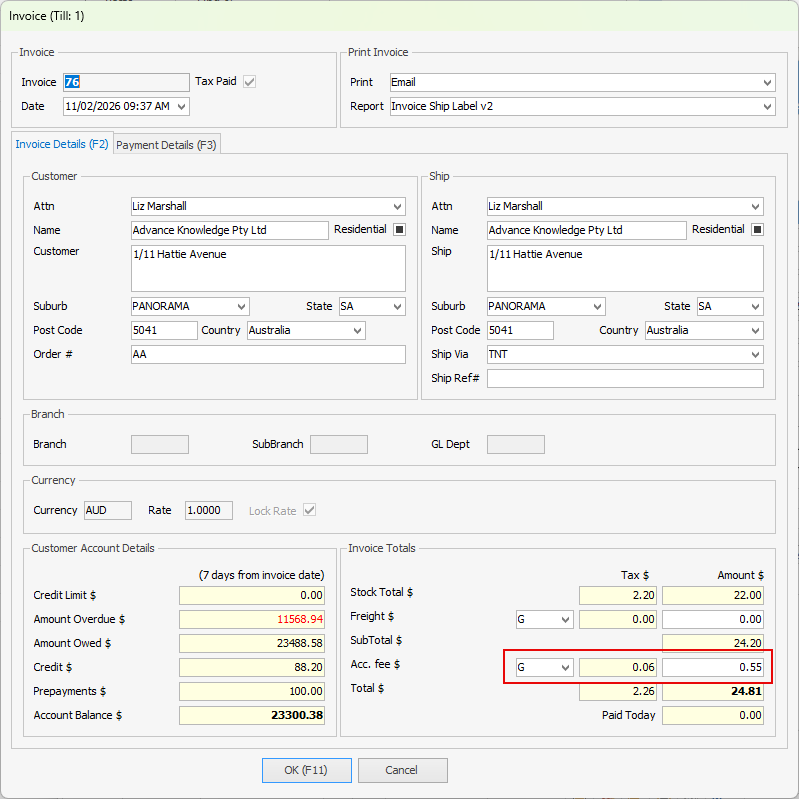Open Customer Suburb dropdown
Viewport: 799px width, 799px height.
point(242,306)
